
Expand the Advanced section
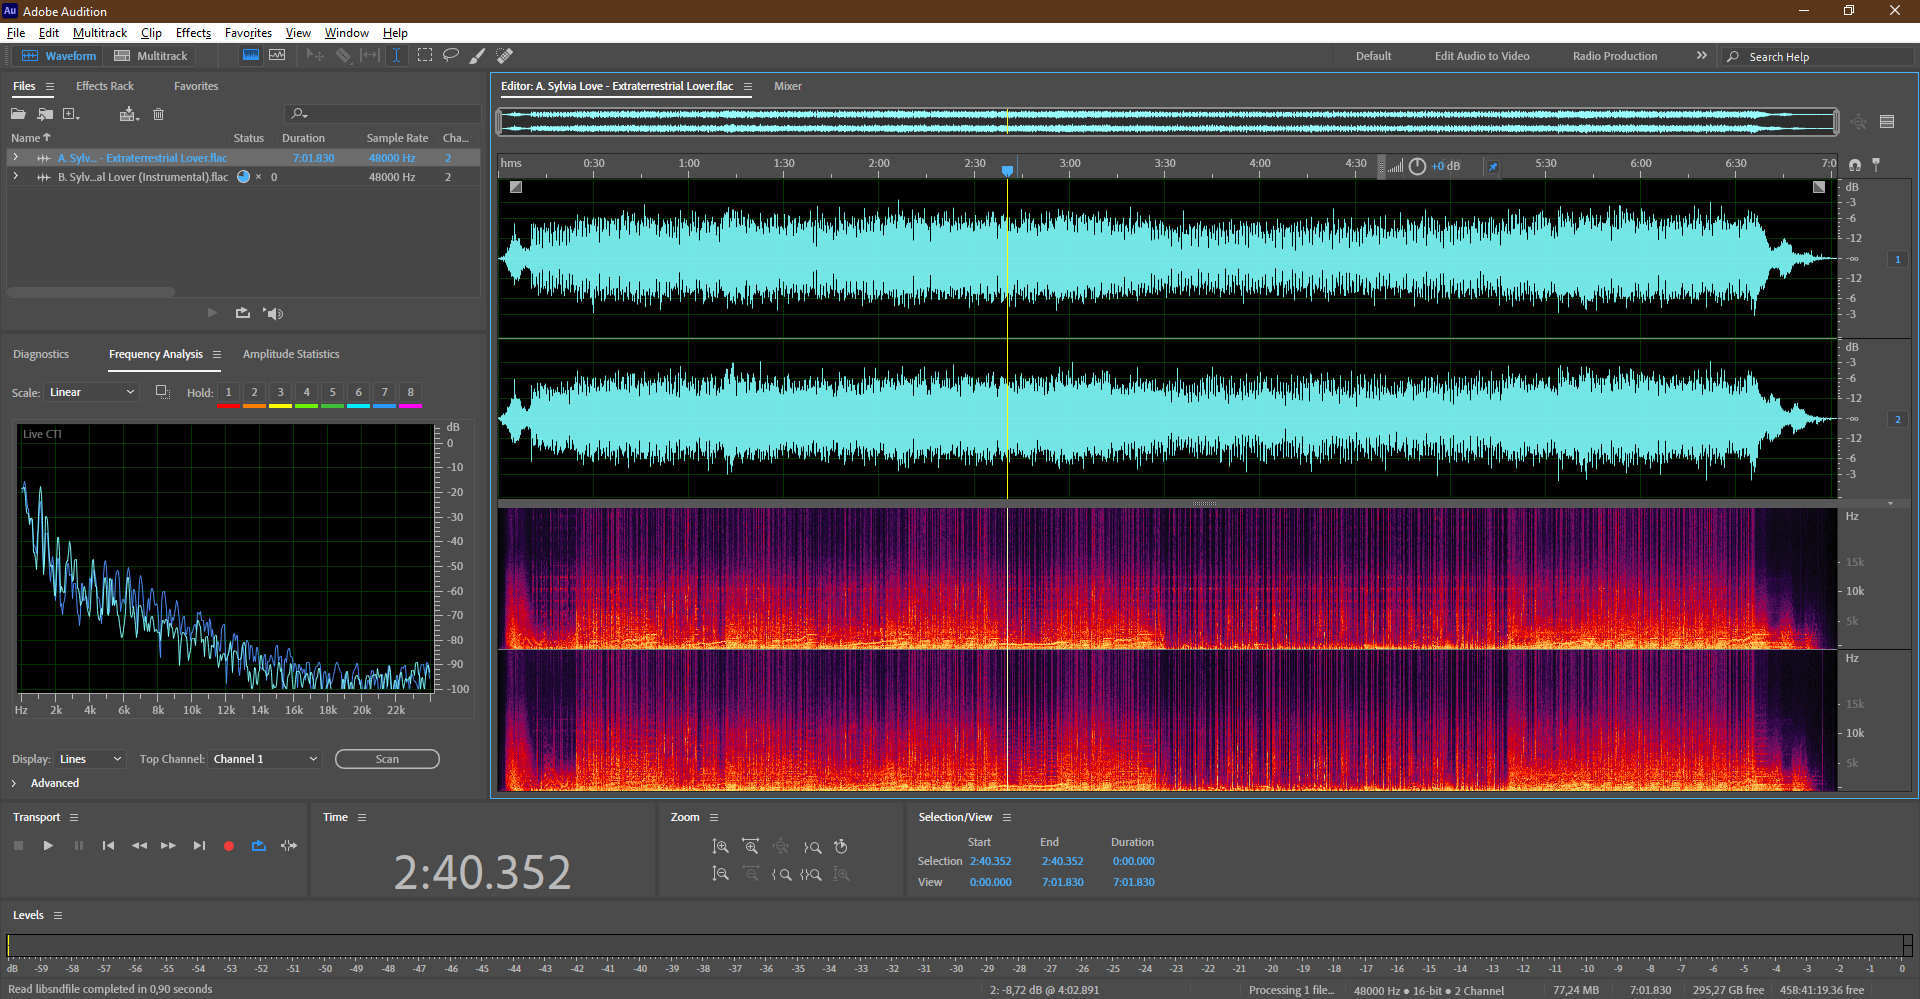coord(14,783)
